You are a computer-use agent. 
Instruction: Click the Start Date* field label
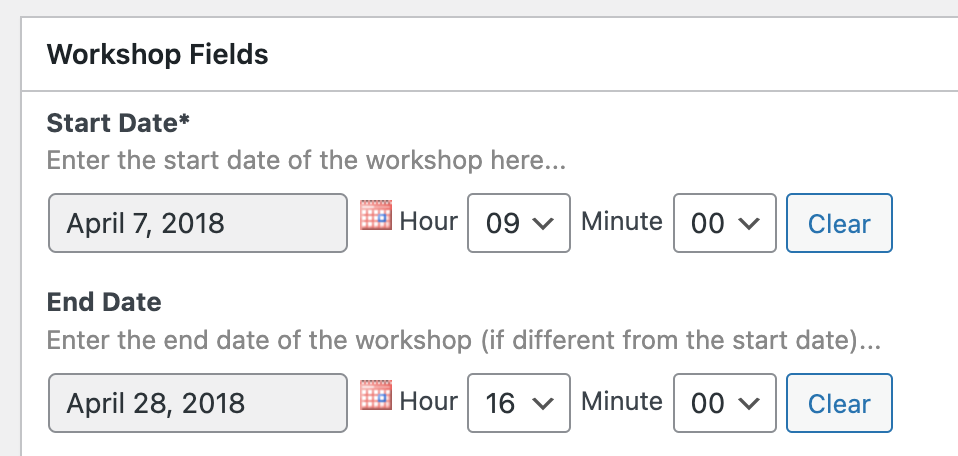tap(119, 123)
